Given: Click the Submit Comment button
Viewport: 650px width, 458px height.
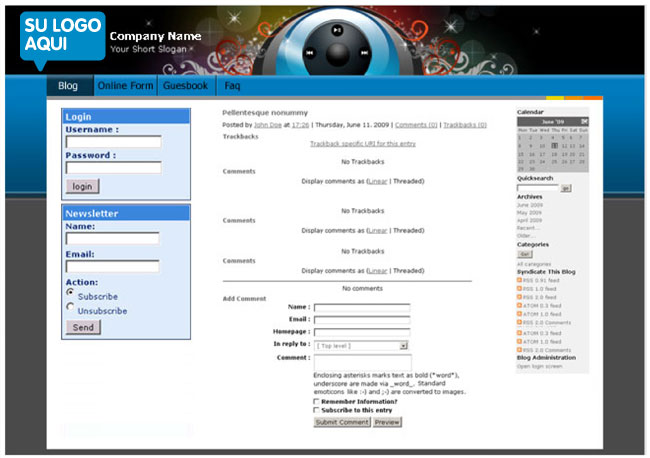Looking at the screenshot, I should (342, 422).
